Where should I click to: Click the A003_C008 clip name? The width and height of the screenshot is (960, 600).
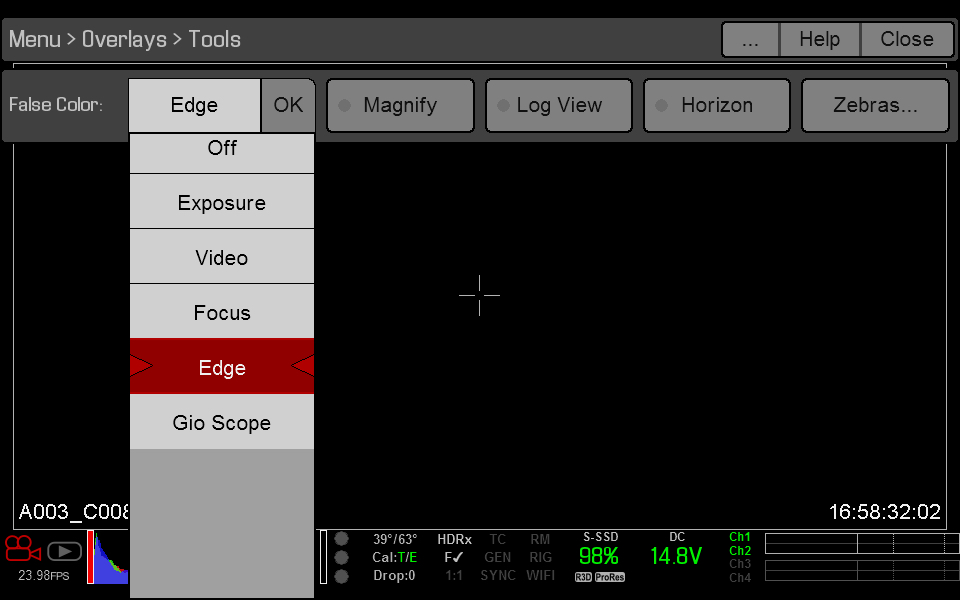tap(74, 512)
